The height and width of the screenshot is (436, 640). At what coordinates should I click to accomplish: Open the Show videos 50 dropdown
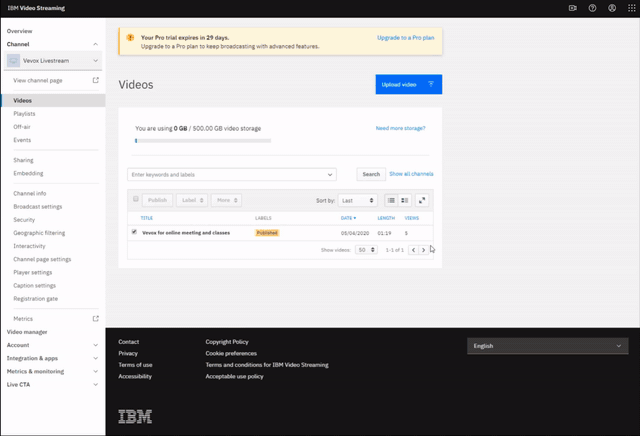[366, 250]
